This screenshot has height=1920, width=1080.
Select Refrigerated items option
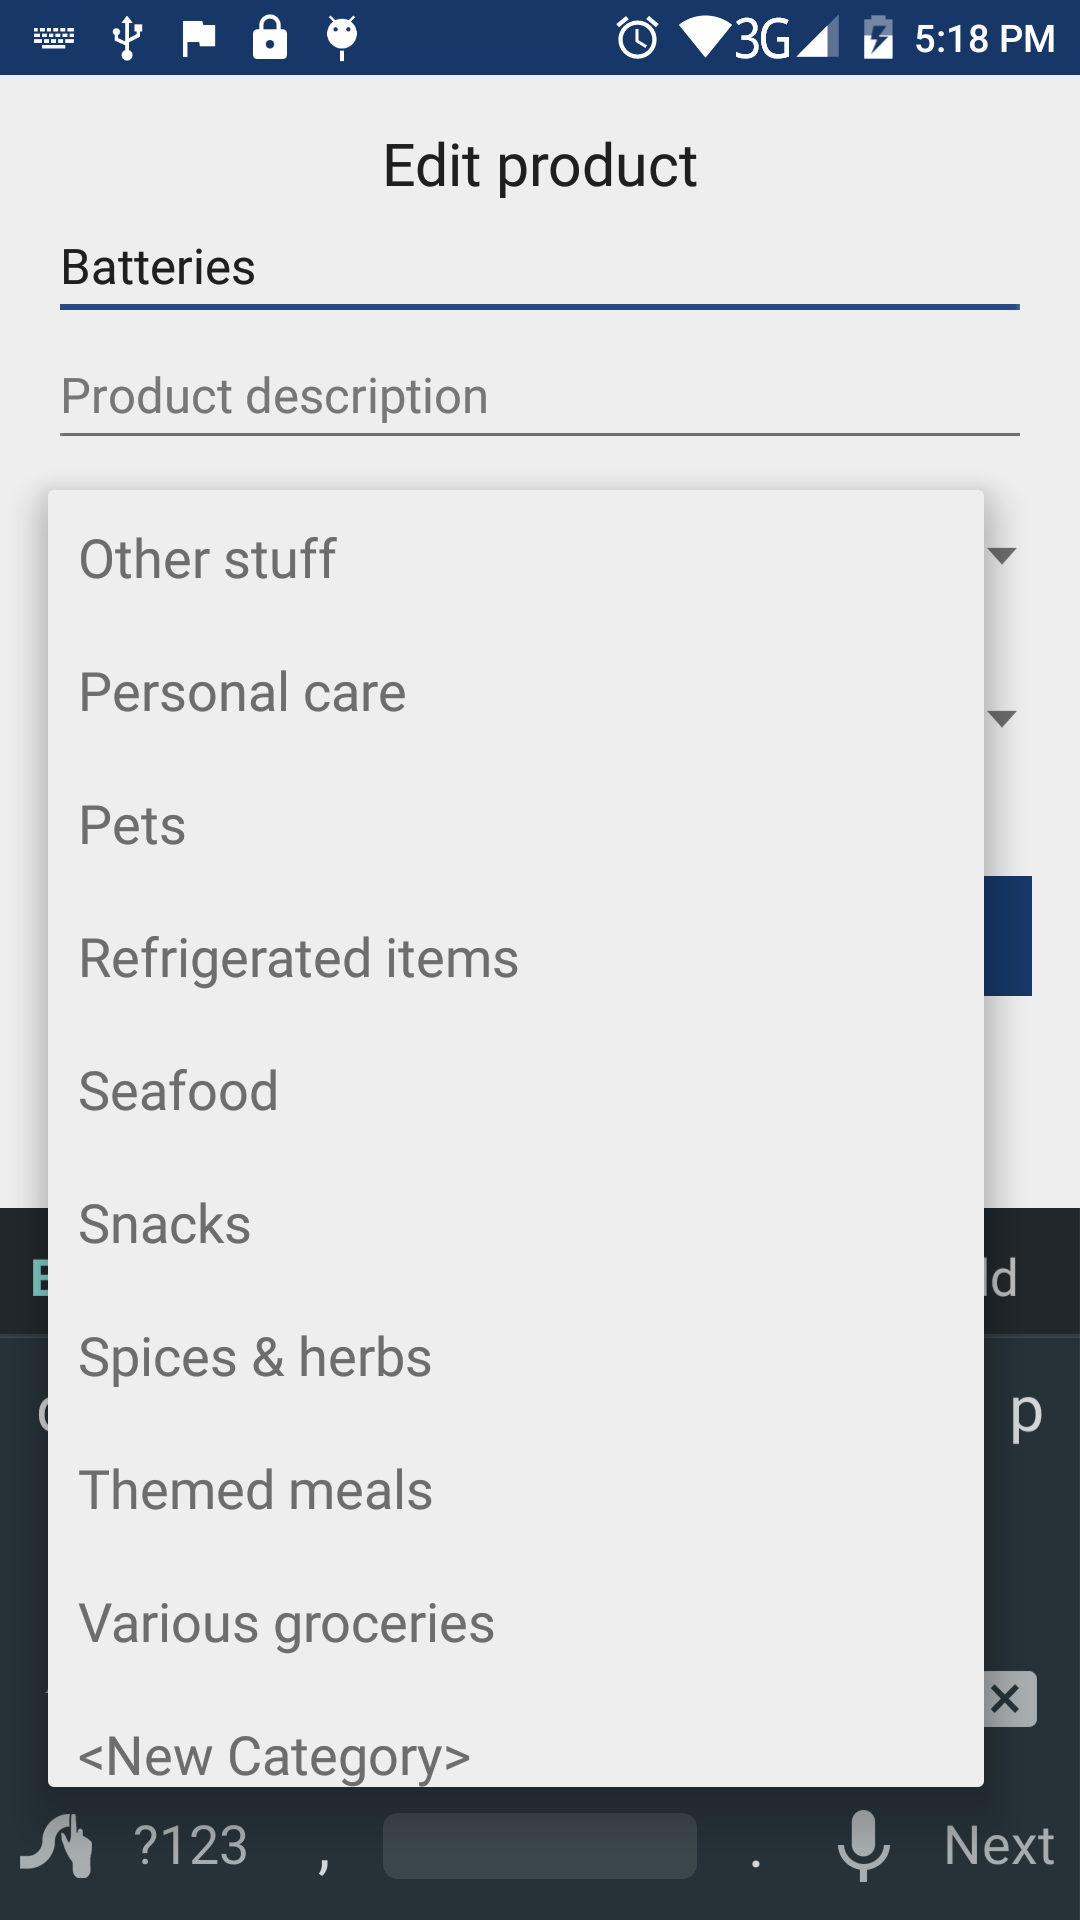coord(299,958)
